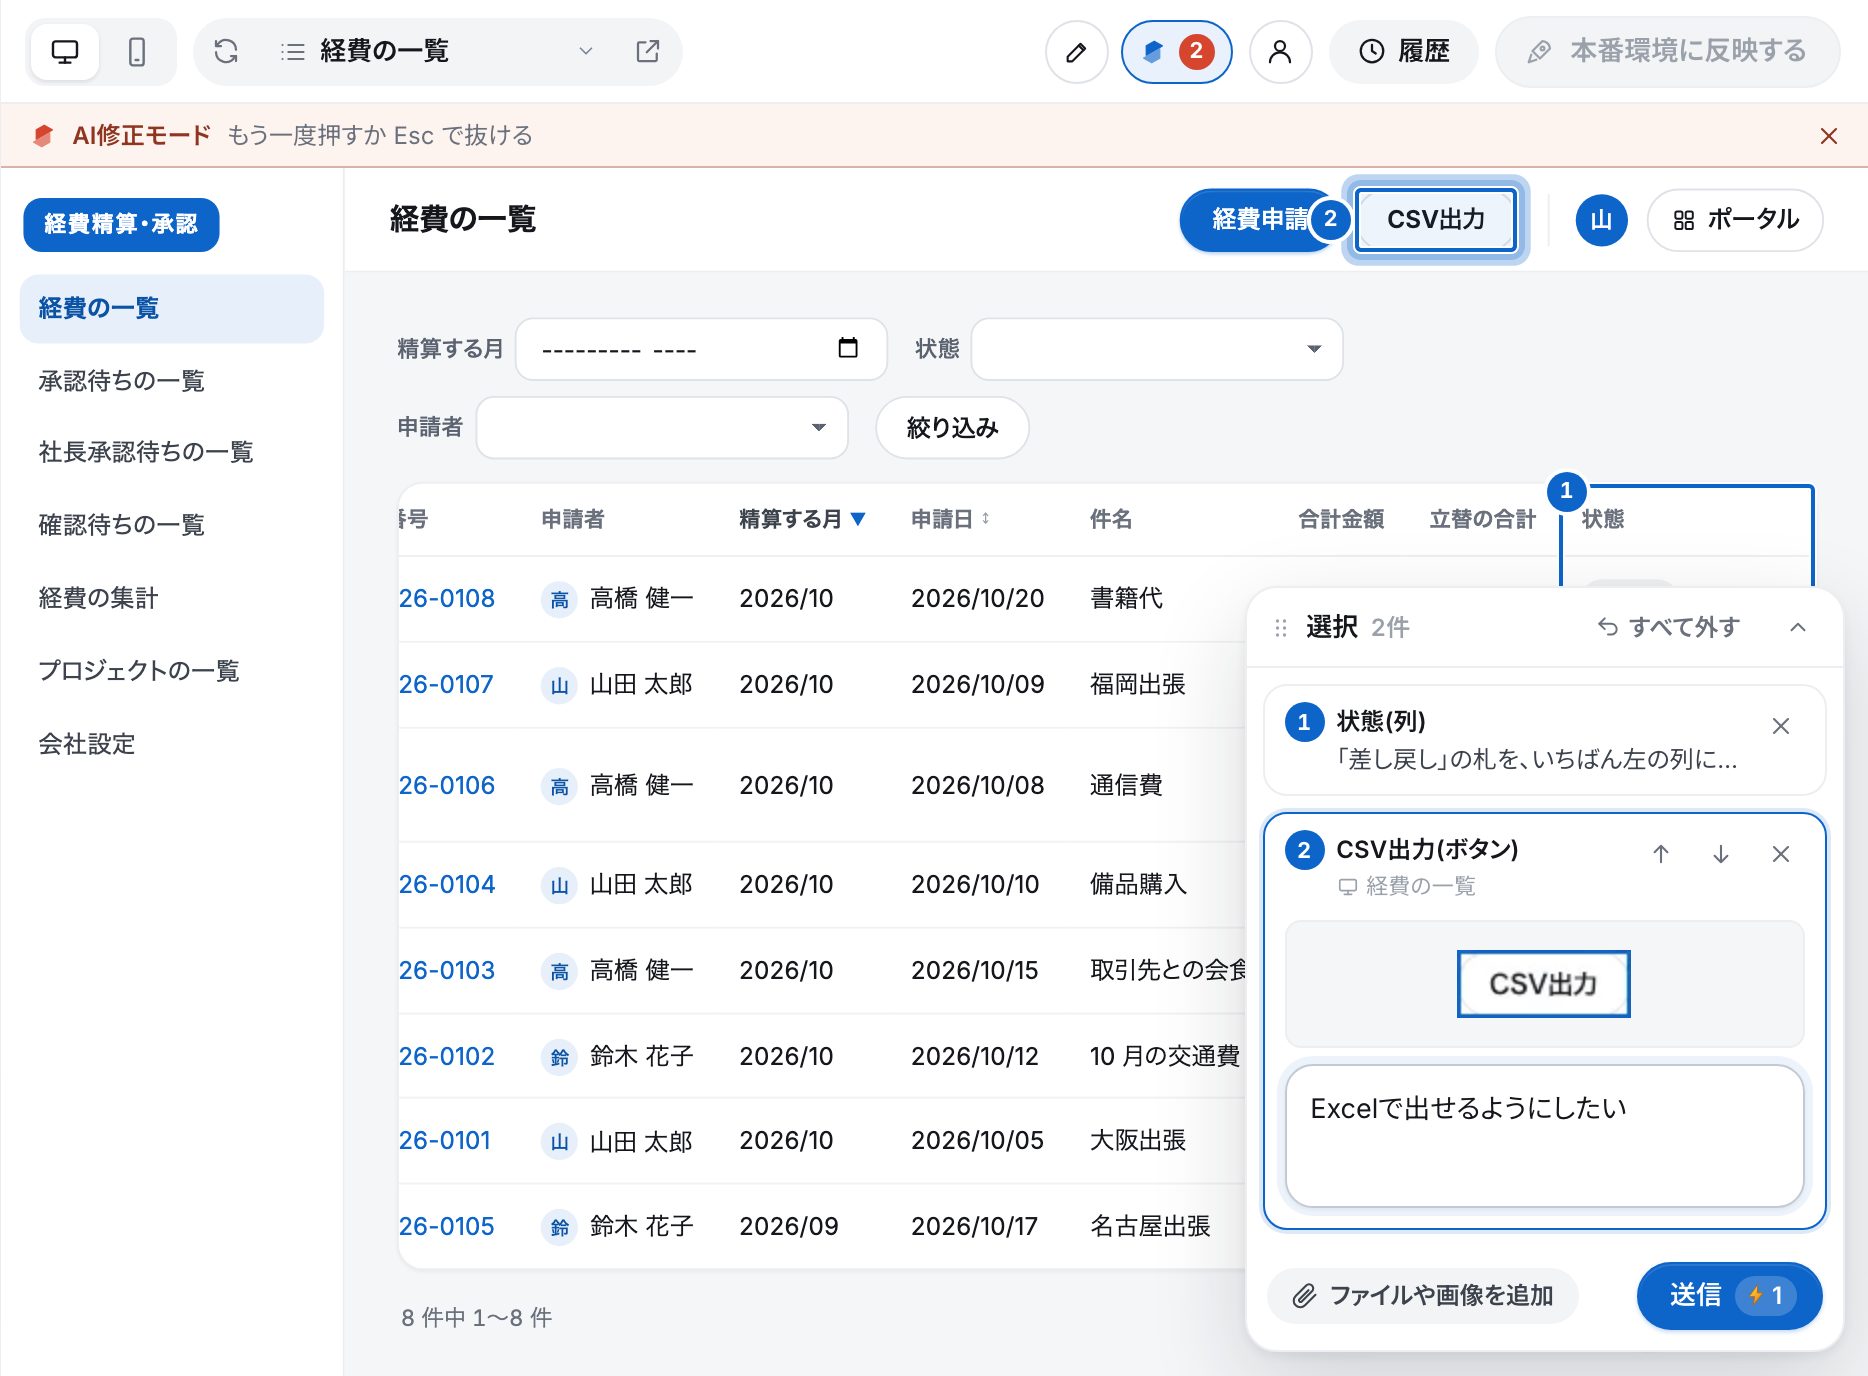Open expense link 26-0104
Screen dimensions: 1868x1376
point(447,885)
